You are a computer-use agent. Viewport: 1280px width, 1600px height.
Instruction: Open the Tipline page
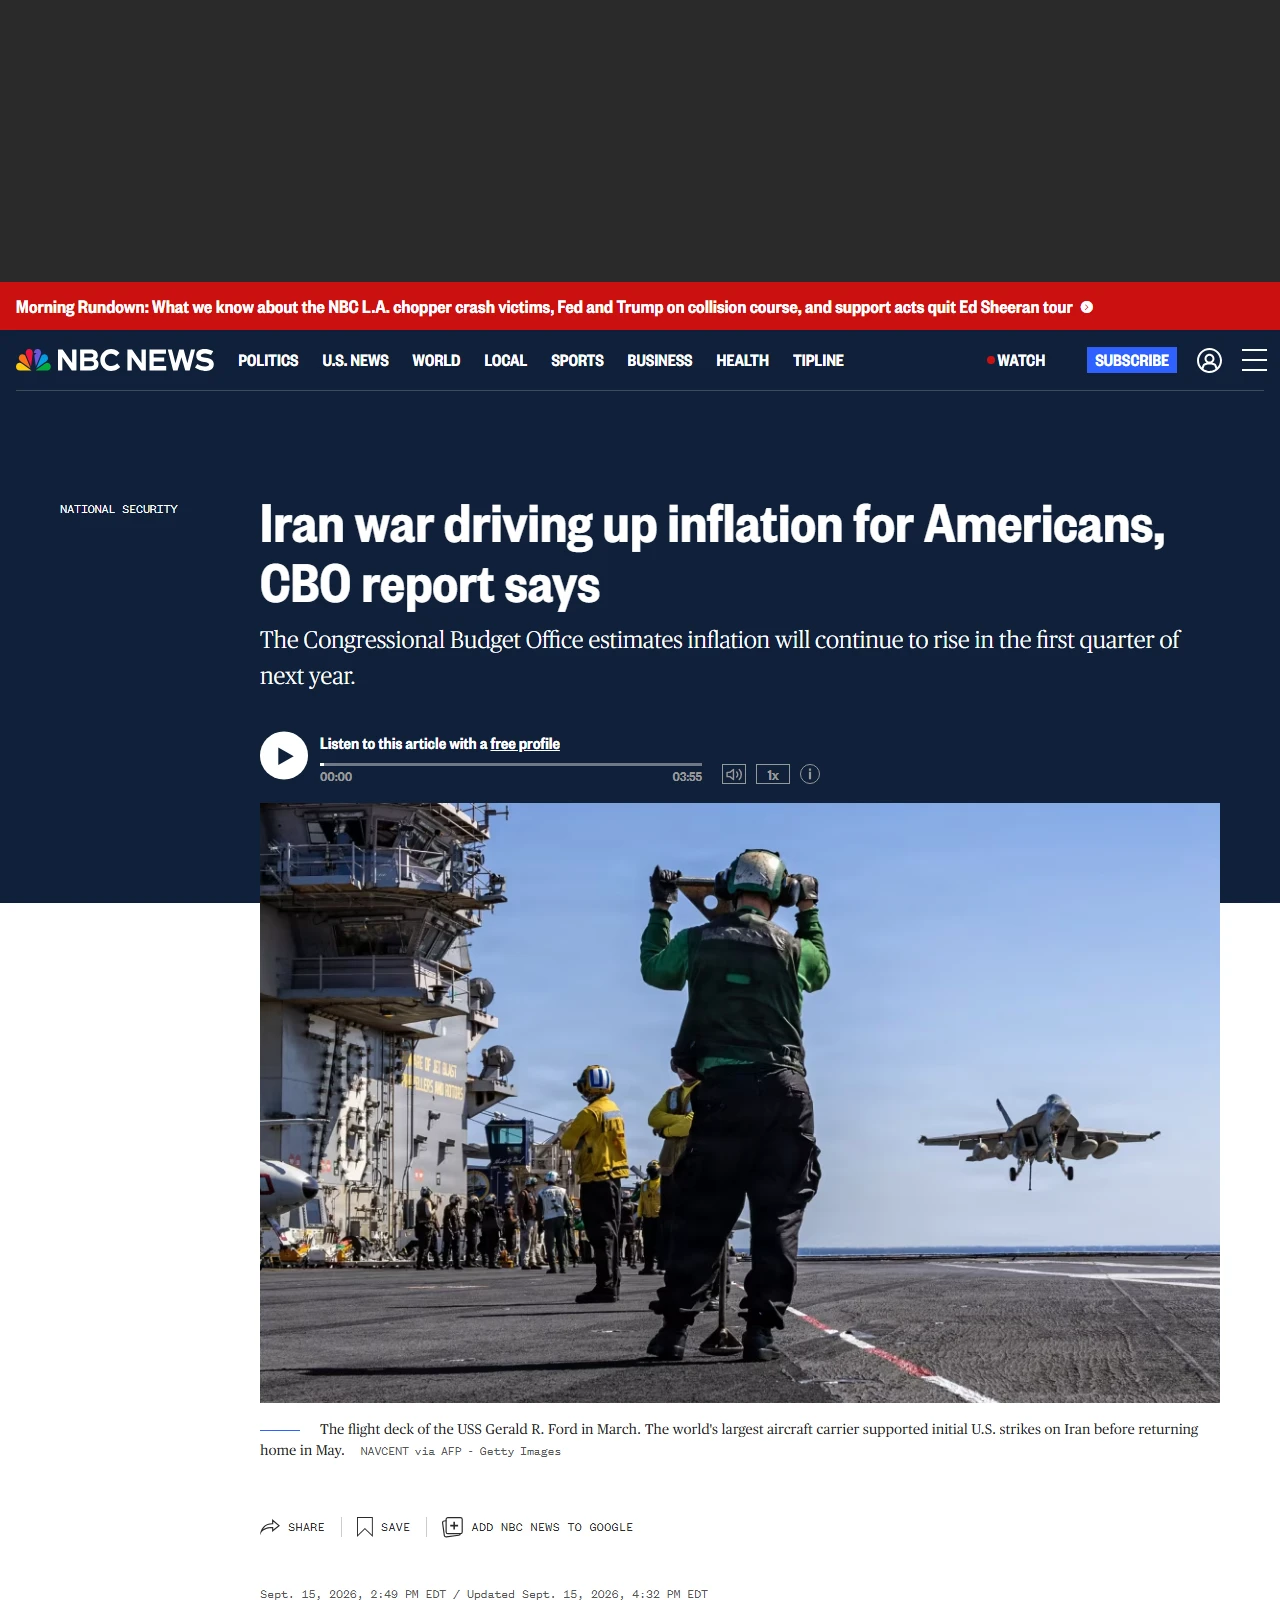(818, 360)
